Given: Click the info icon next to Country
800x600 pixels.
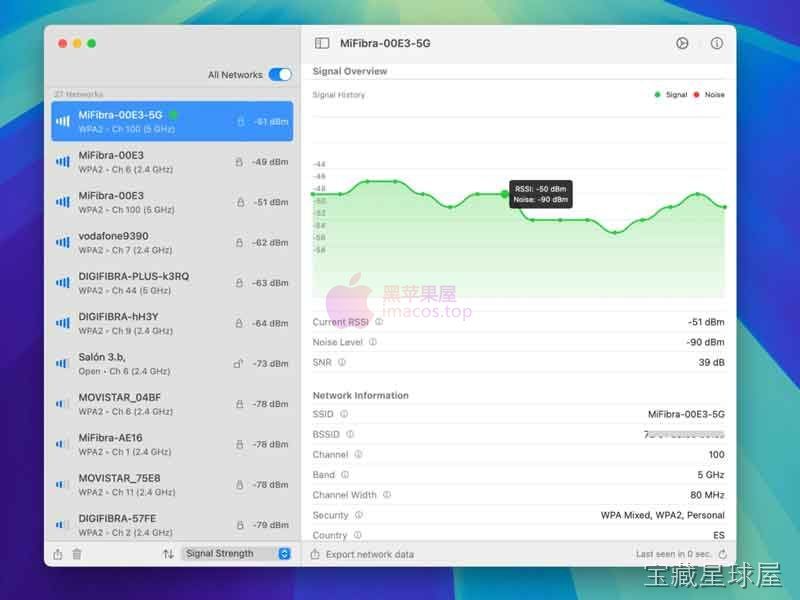Looking at the screenshot, I should point(358,535).
